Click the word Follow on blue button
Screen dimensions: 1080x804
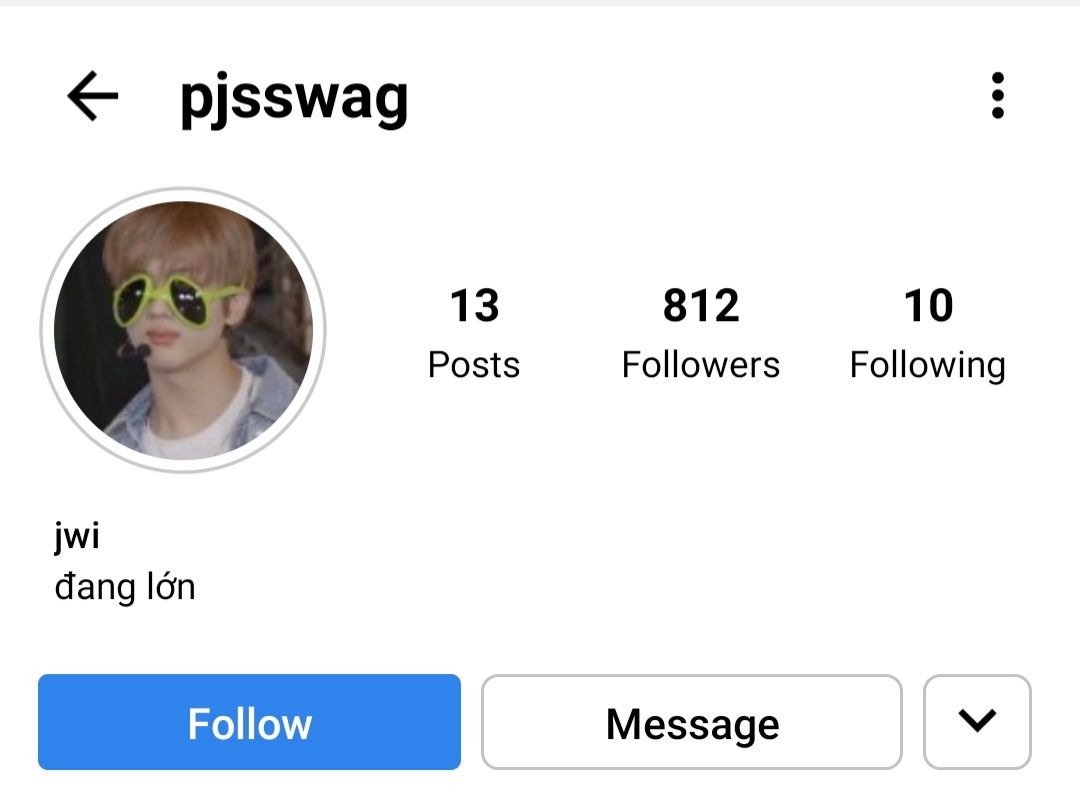pyautogui.click(x=249, y=724)
